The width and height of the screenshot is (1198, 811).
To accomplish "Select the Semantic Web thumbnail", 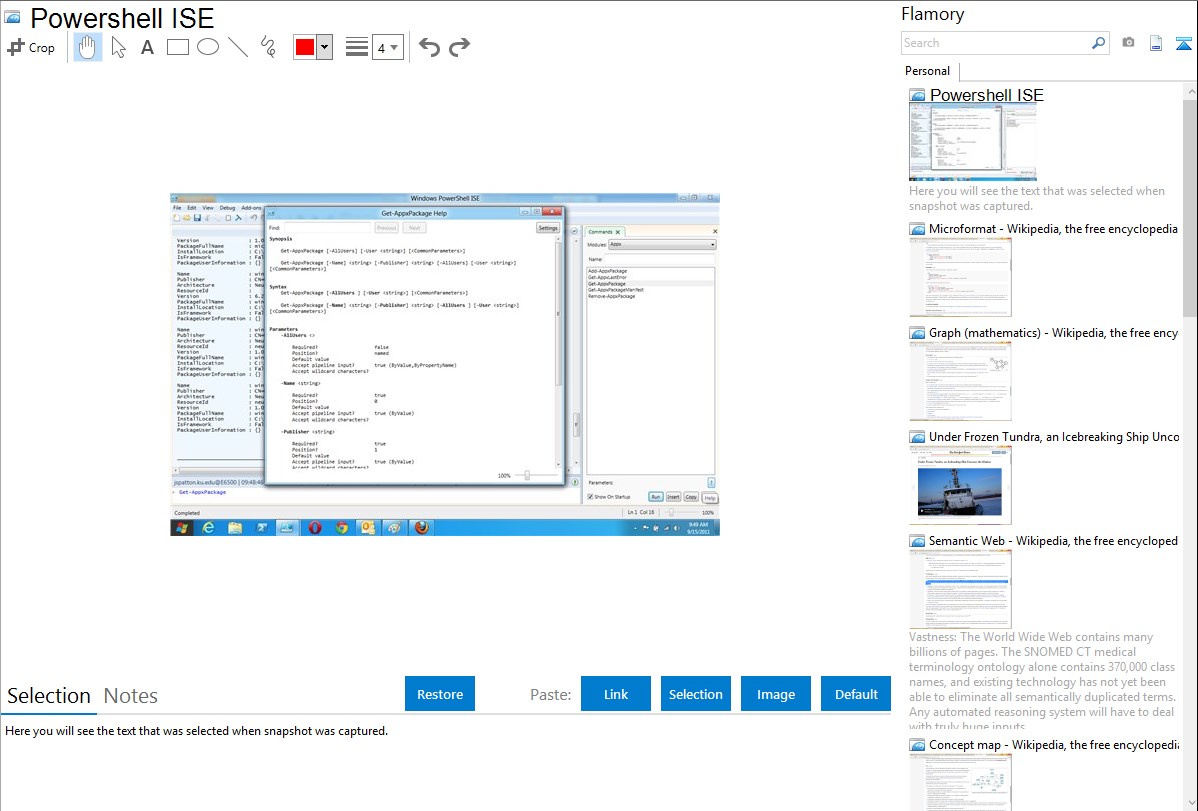I will [960, 589].
